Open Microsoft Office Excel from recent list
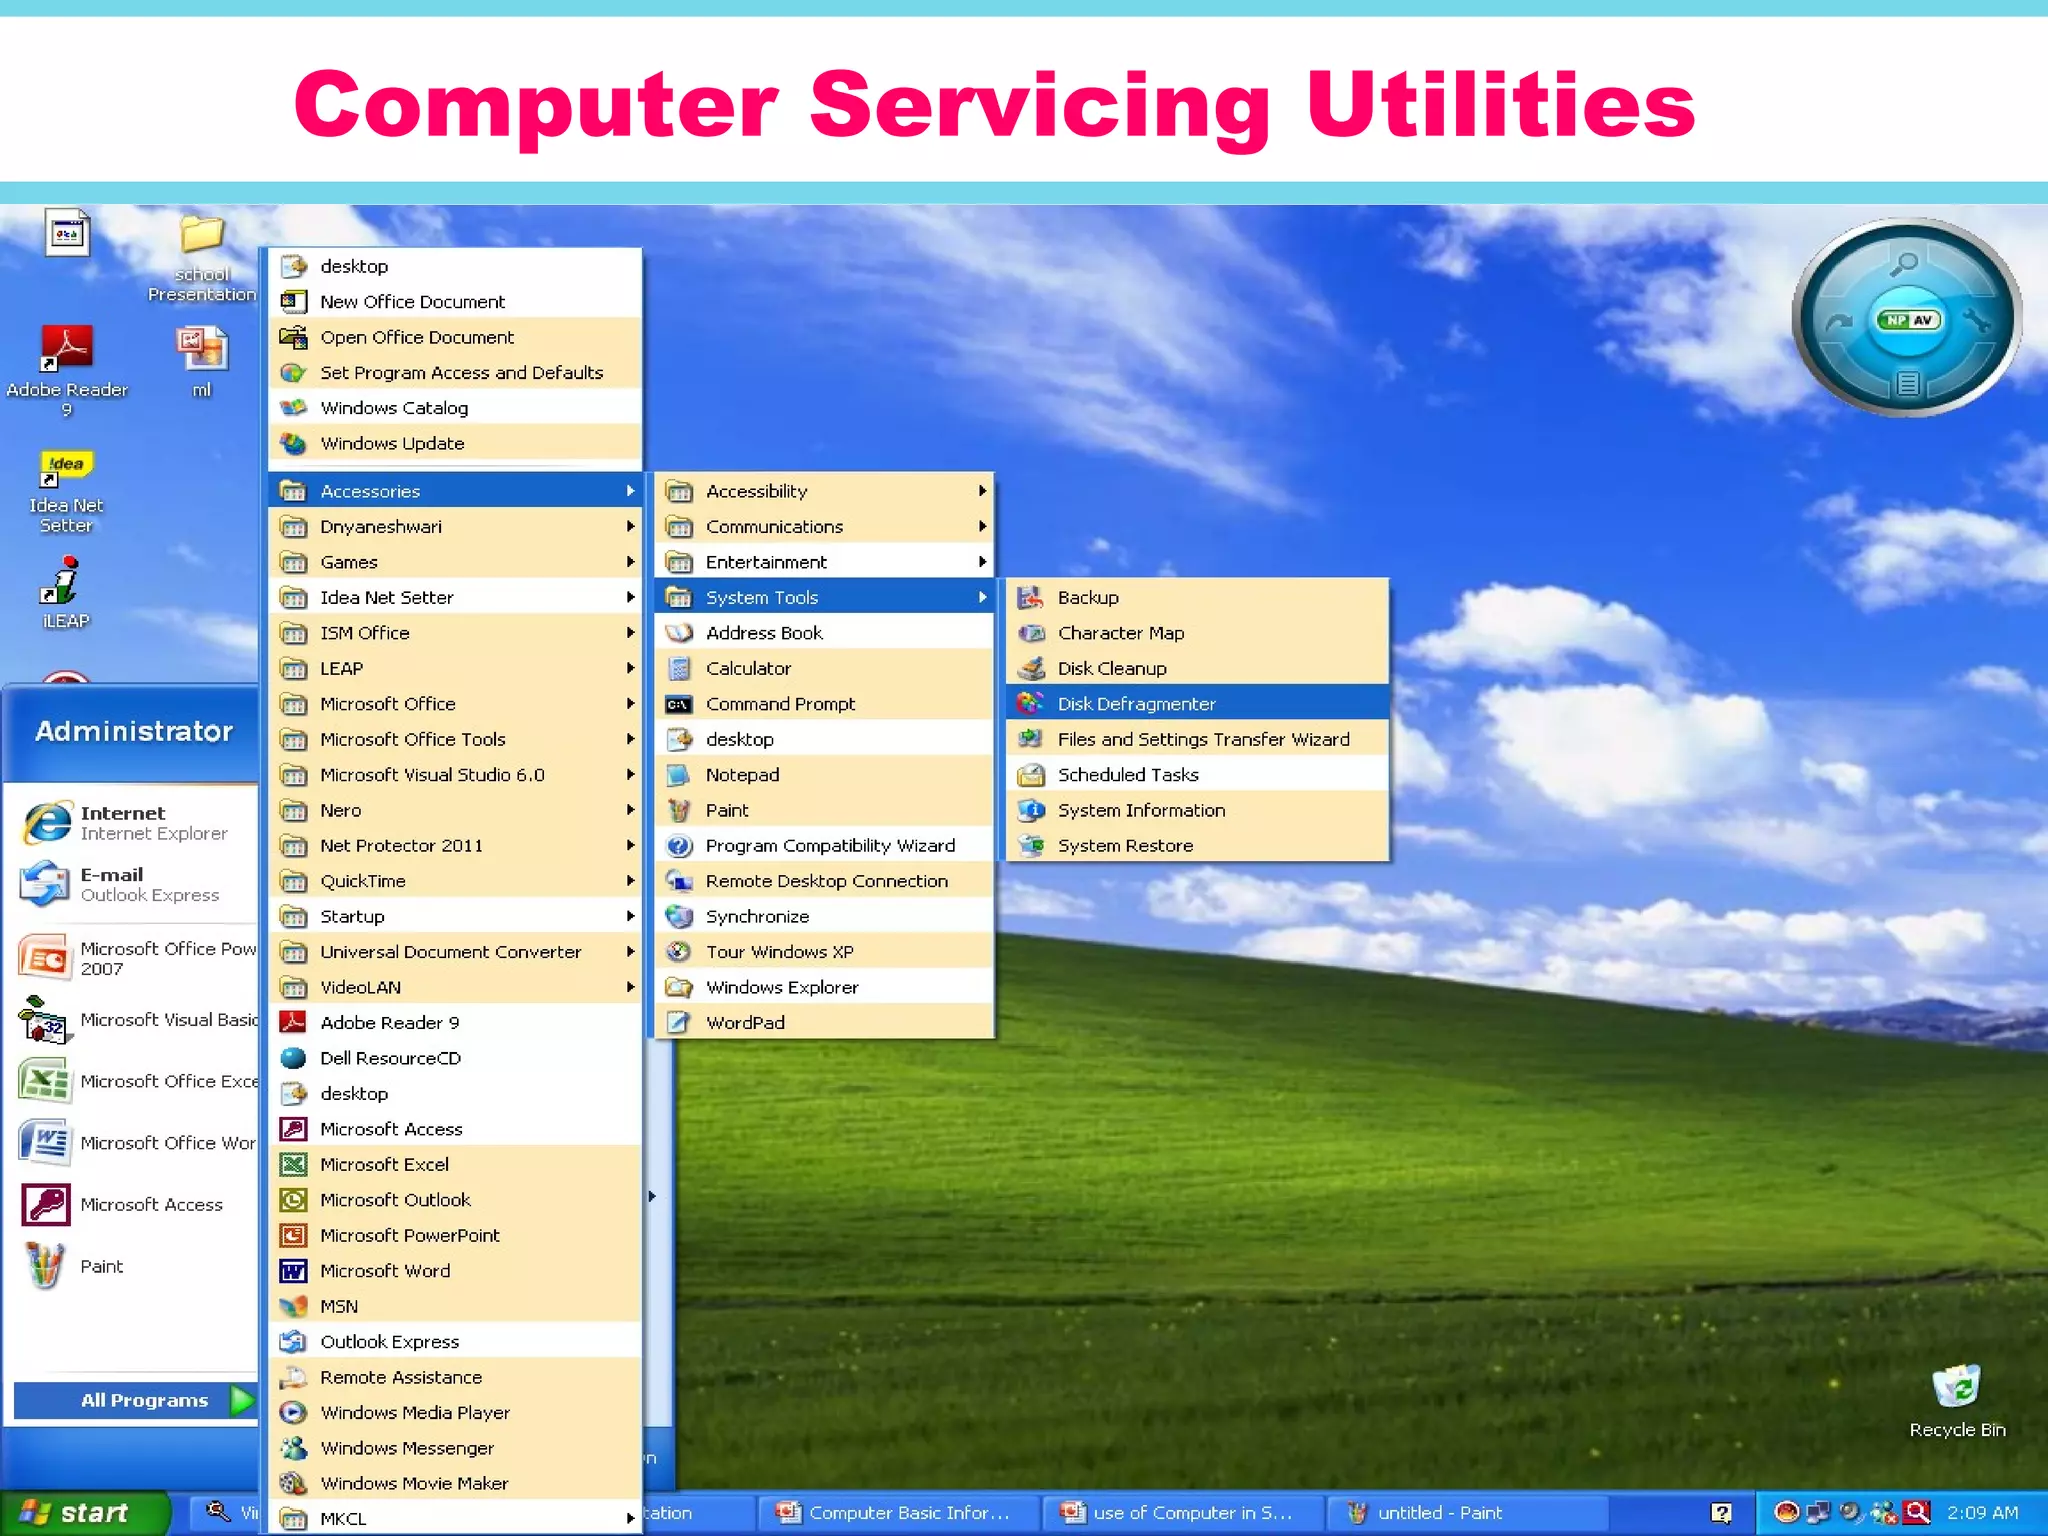This screenshot has width=2048, height=1536. [x=136, y=1082]
